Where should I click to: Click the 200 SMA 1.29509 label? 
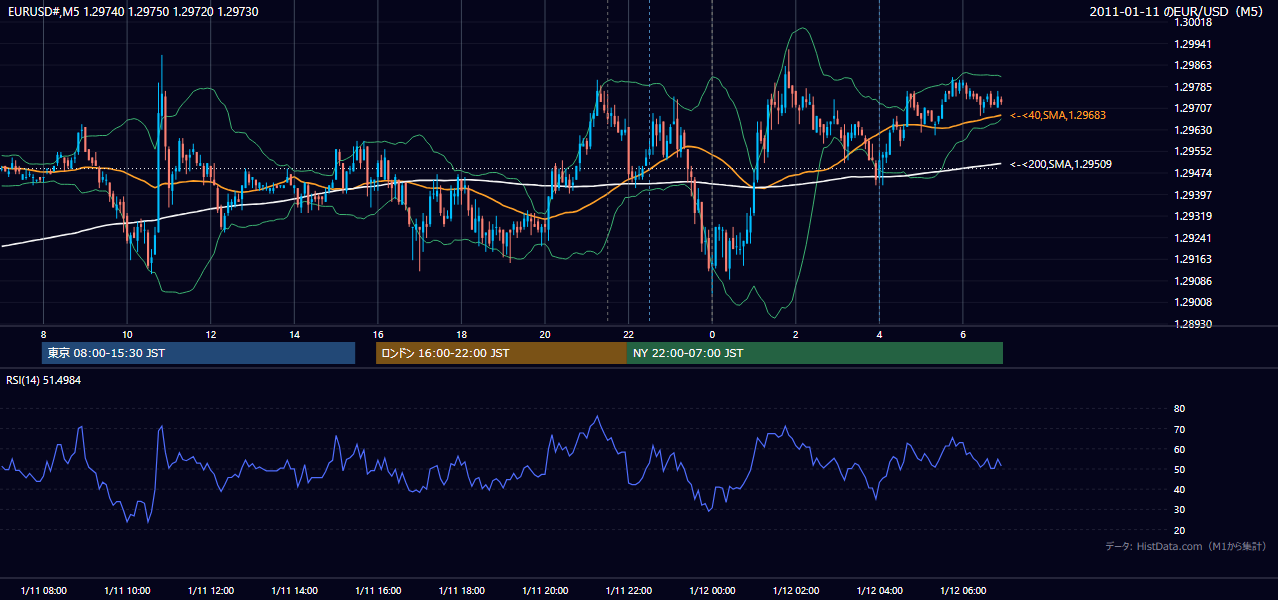click(x=1061, y=164)
